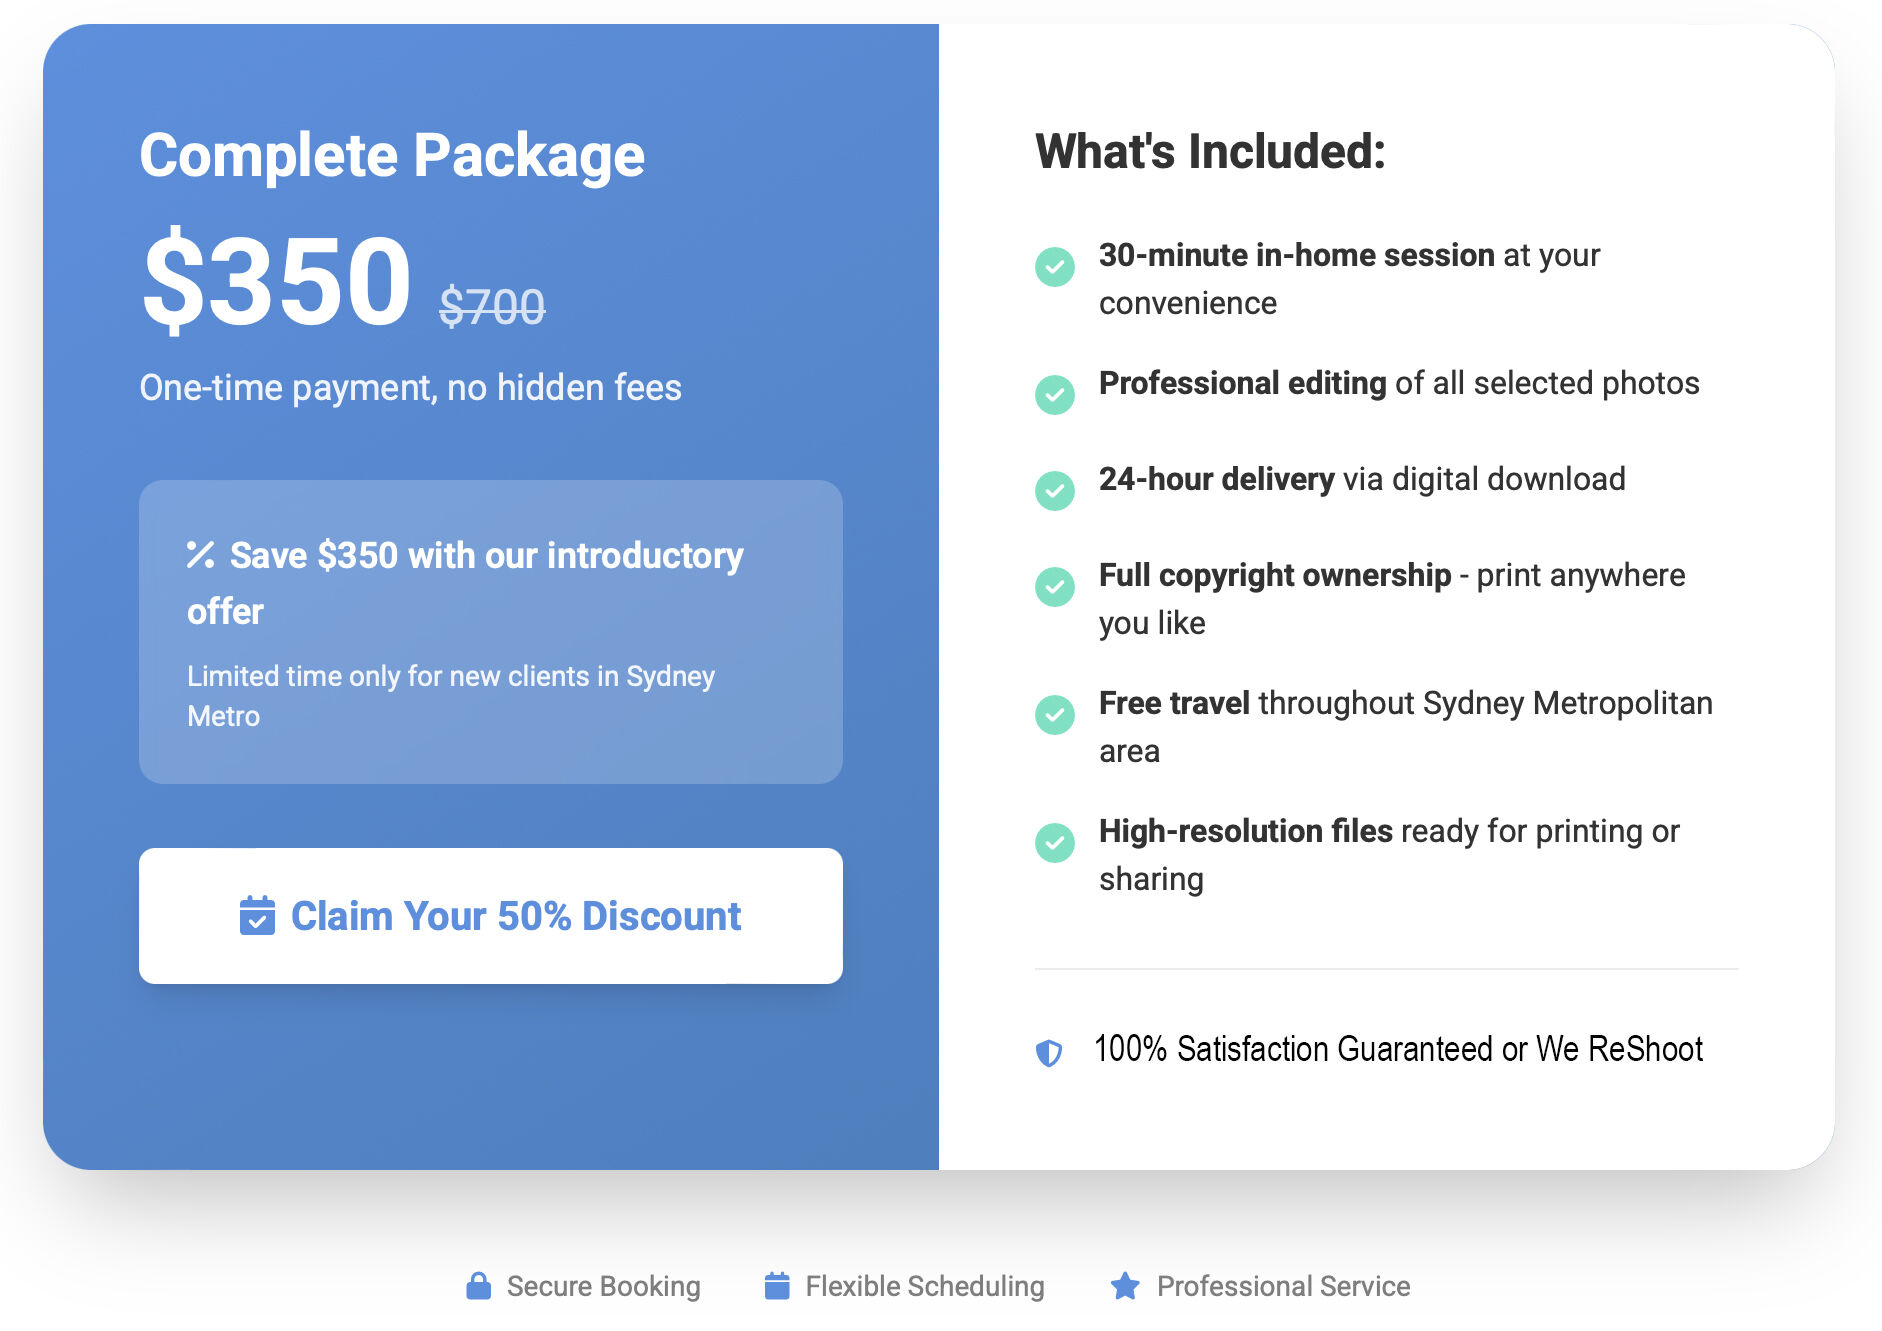Image resolution: width=1882 pixels, height=1331 pixels.
Task: Click the large $350 price
Action: click(x=277, y=281)
